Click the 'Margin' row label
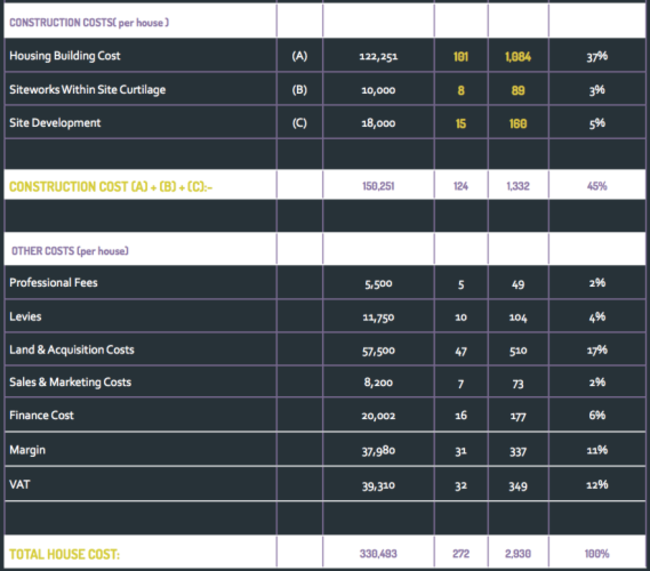The image size is (650, 571). point(27,450)
